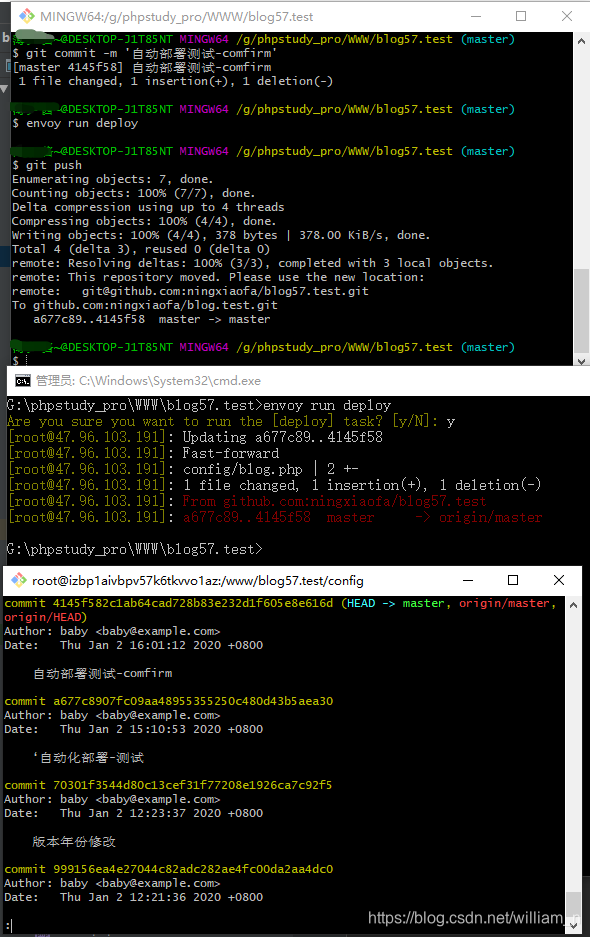
Task: Click the up scroll arrow in MINGW64 window
Action: pyautogui.click(x=580, y=39)
